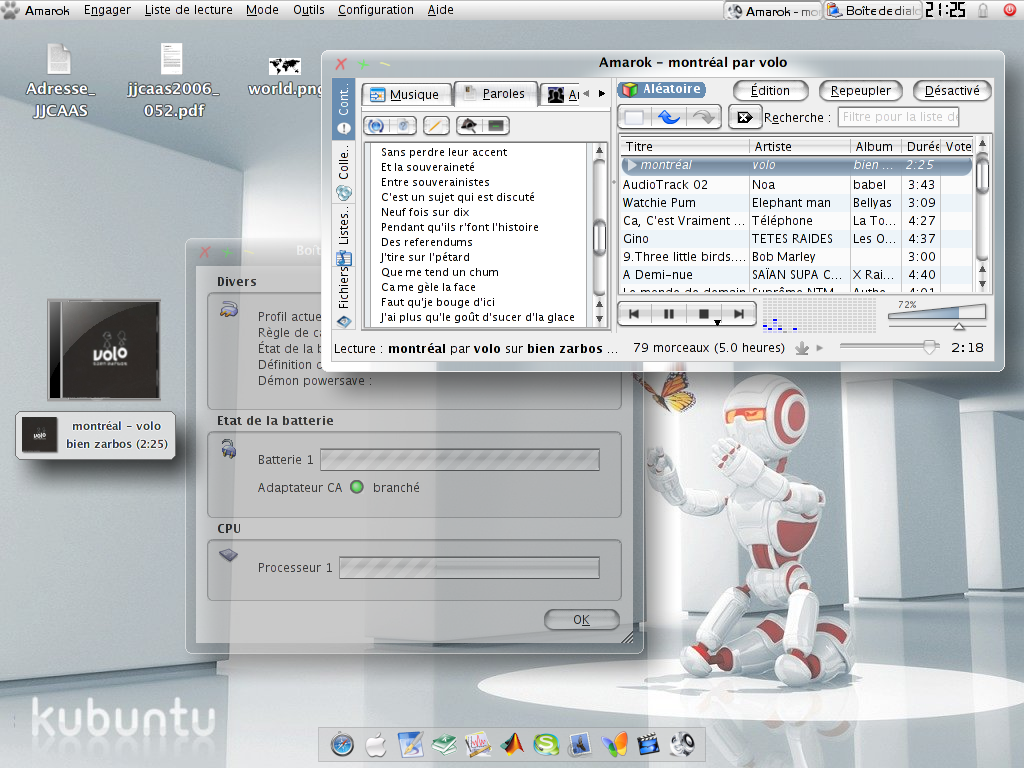Click the Repeupler button
1024x768 pixels.
(x=861, y=91)
